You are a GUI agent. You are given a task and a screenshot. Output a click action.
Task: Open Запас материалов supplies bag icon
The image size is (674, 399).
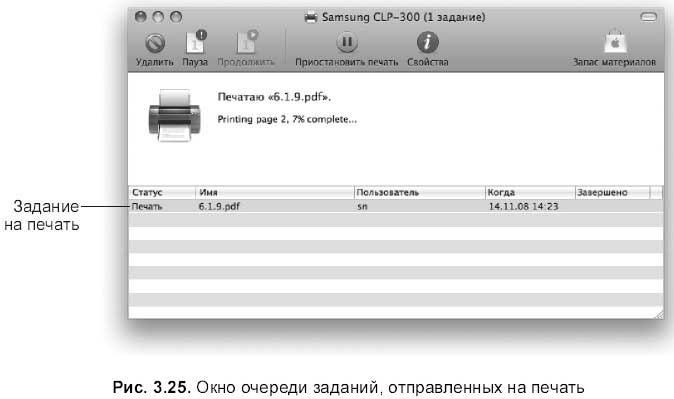click(615, 42)
